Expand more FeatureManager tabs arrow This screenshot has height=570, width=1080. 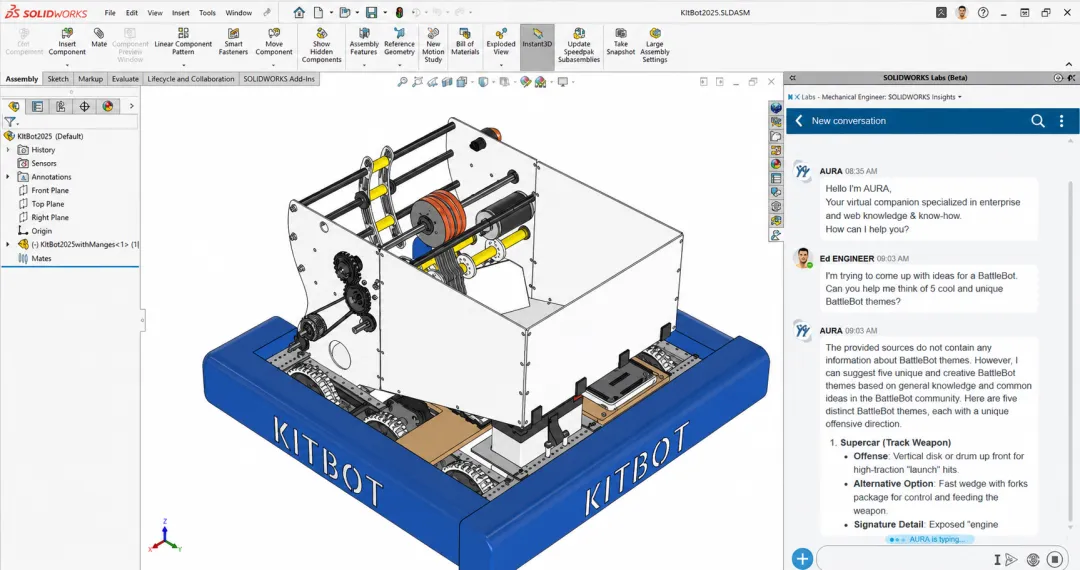pyautogui.click(x=132, y=106)
